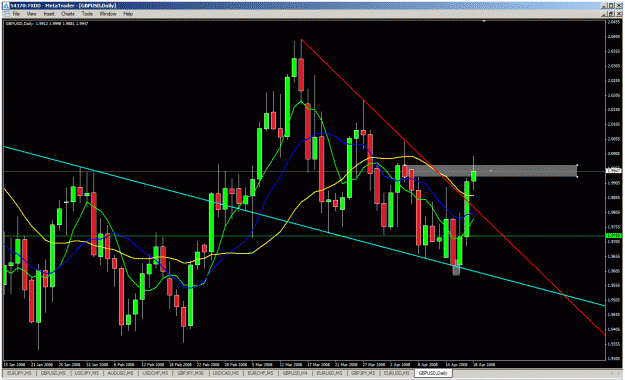Switch to the GBPJPY,M5 chart tab
625x380 pixels.
pos(363,373)
